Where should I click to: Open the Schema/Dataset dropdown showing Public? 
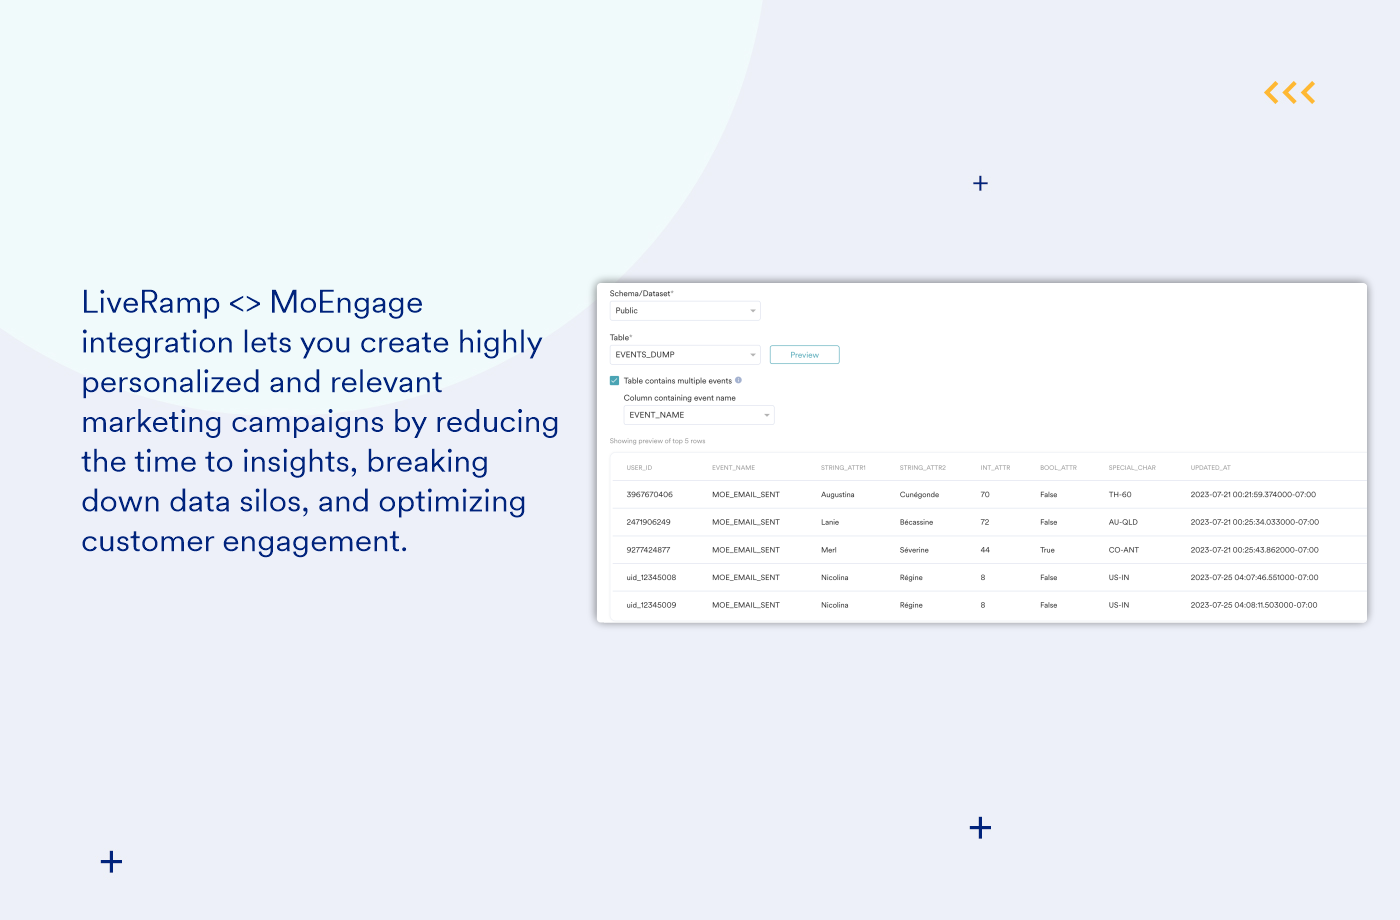tap(685, 311)
